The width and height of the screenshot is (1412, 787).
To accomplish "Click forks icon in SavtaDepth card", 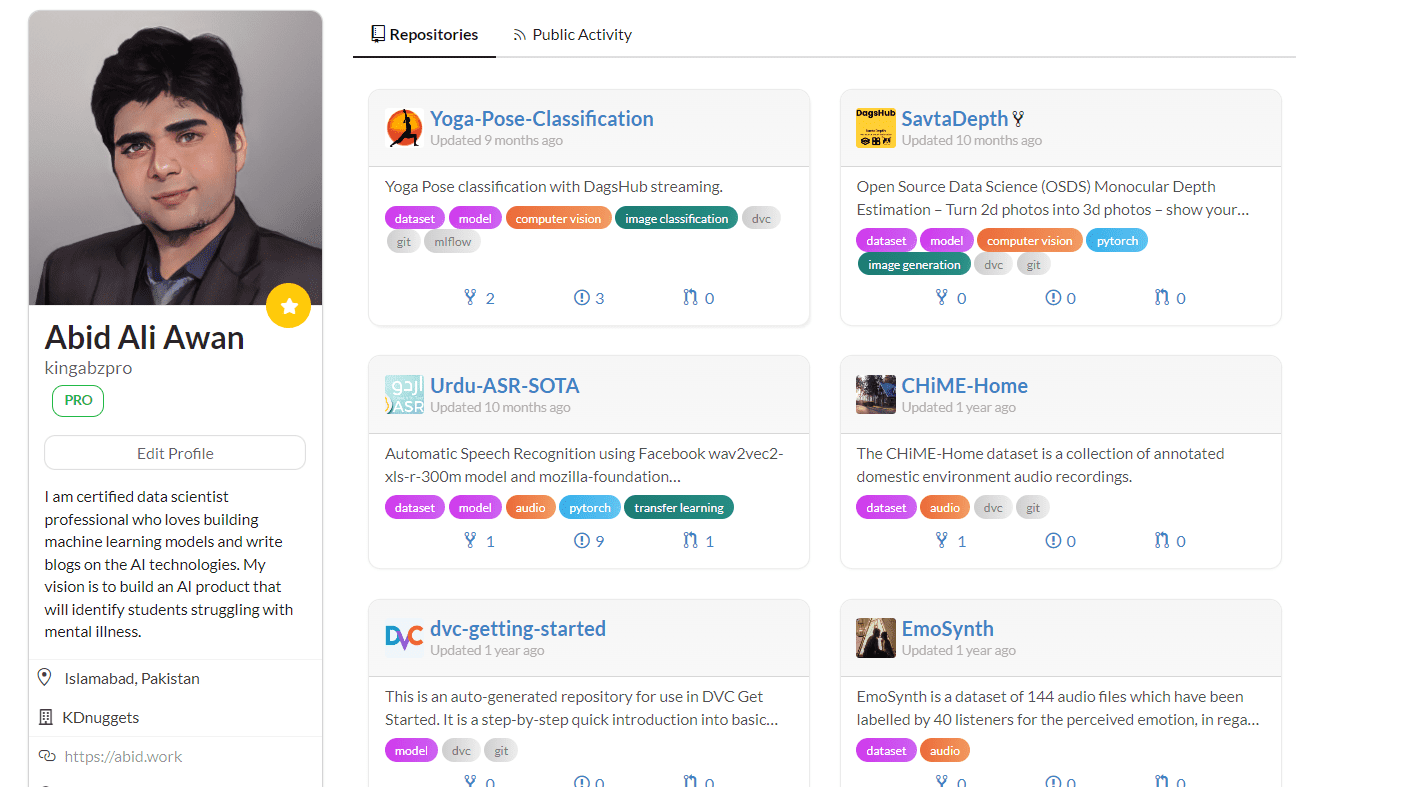I will pyautogui.click(x=942, y=297).
